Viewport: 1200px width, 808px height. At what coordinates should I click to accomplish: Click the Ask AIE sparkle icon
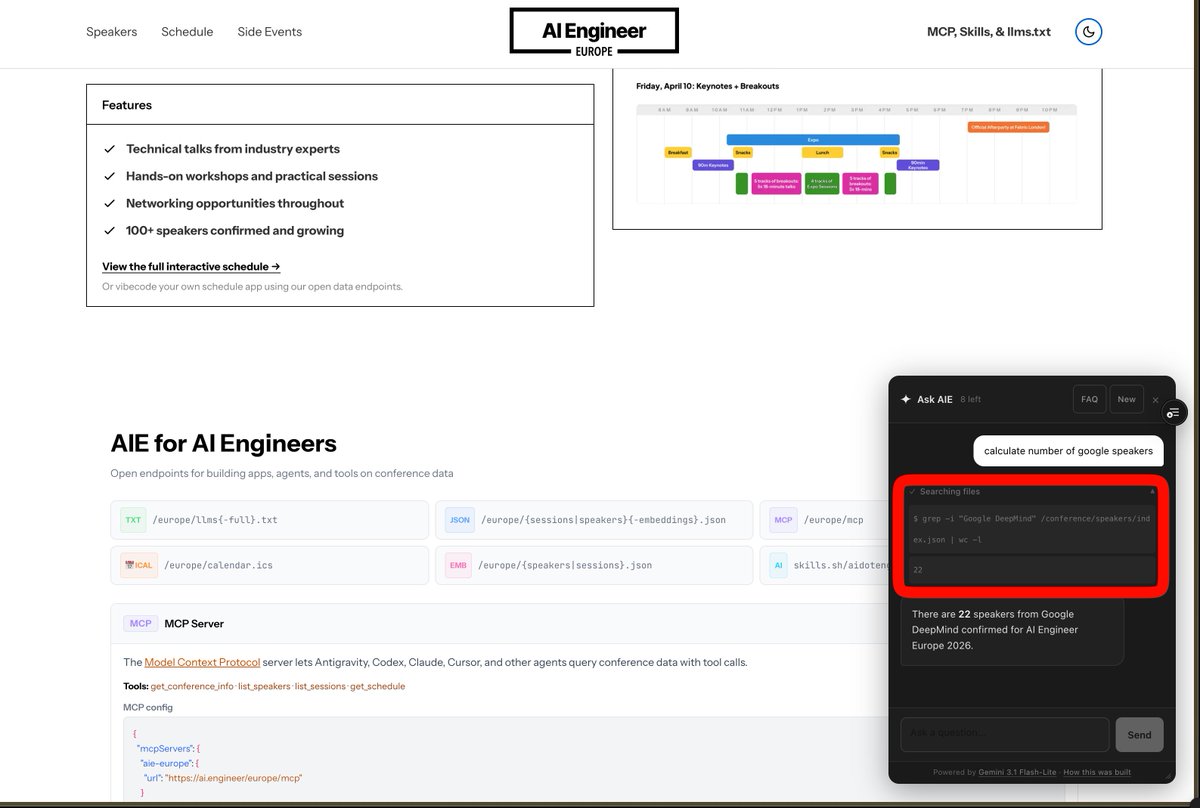click(905, 399)
